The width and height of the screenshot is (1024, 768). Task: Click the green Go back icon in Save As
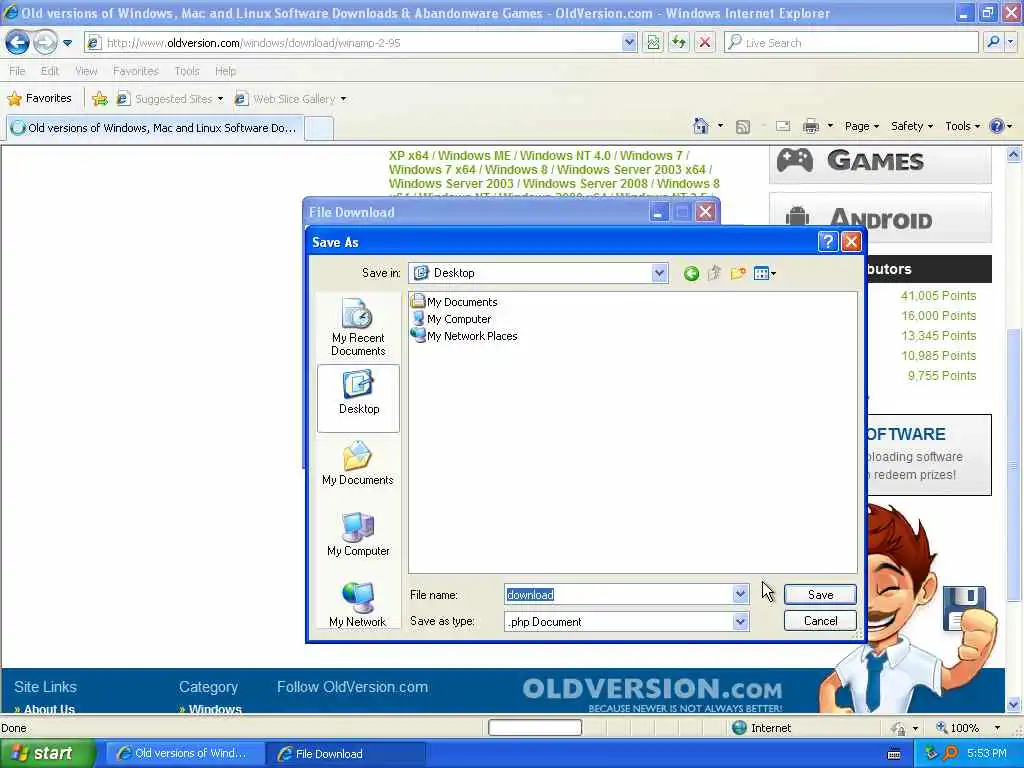pos(692,274)
